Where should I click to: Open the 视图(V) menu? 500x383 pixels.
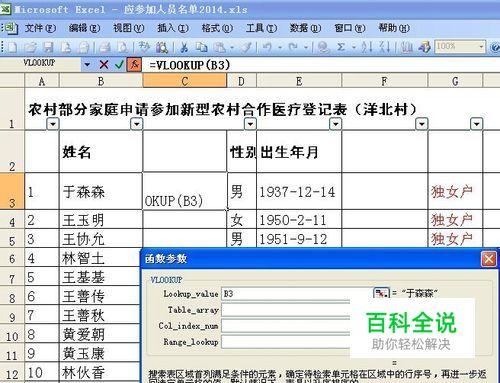[128, 28]
